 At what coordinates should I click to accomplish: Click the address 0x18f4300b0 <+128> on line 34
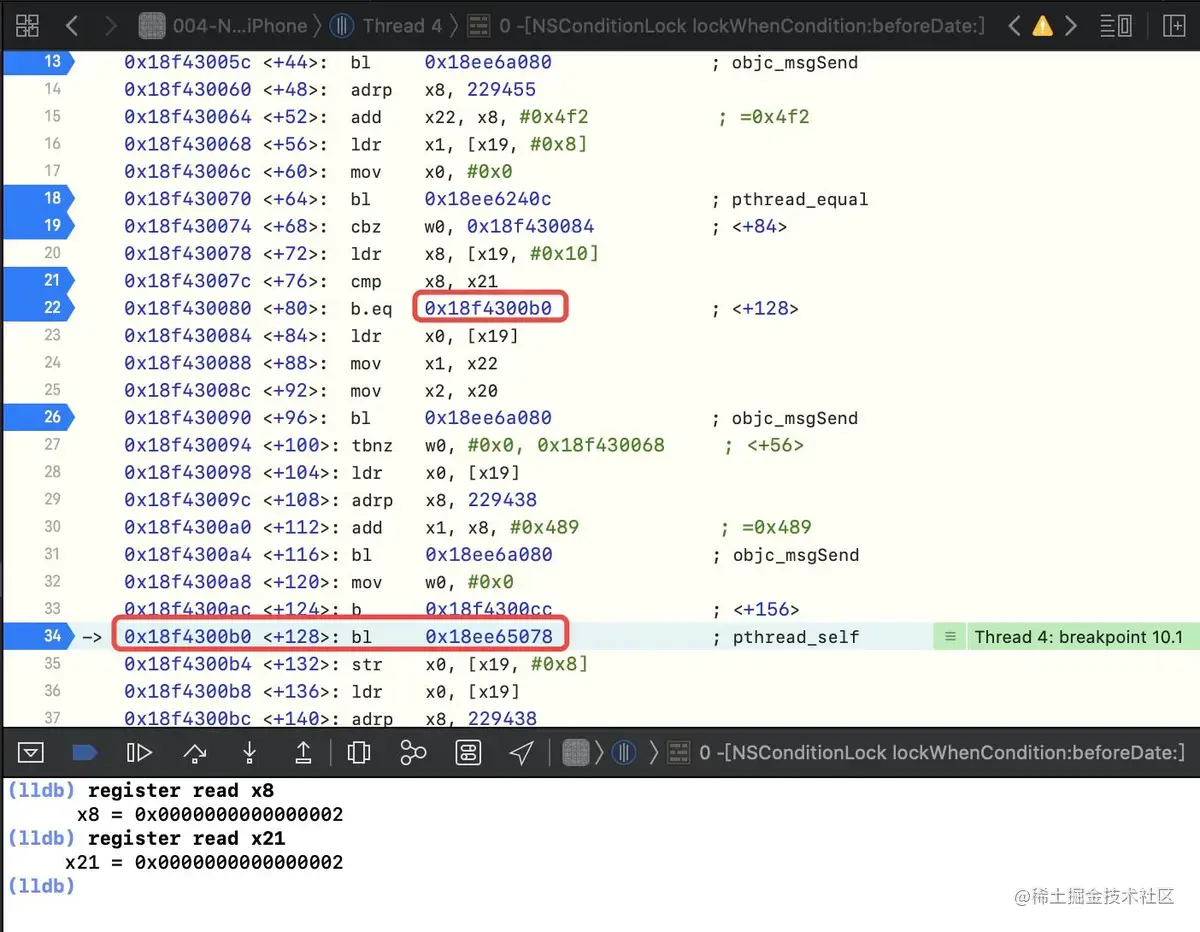[226, 636]
